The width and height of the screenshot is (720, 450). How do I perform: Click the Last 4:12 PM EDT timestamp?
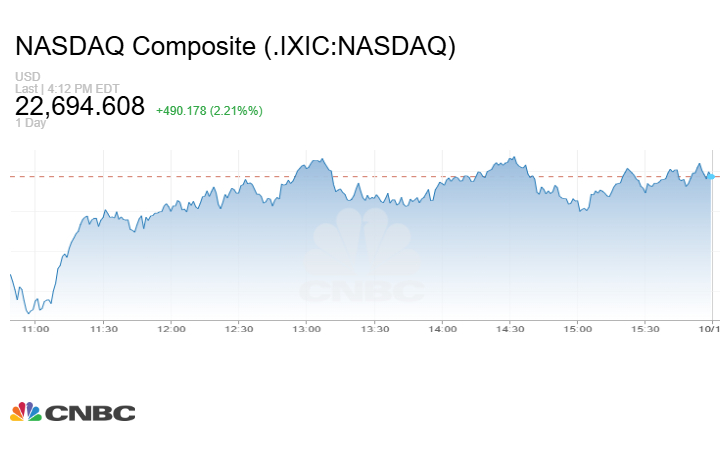point(65,88)
